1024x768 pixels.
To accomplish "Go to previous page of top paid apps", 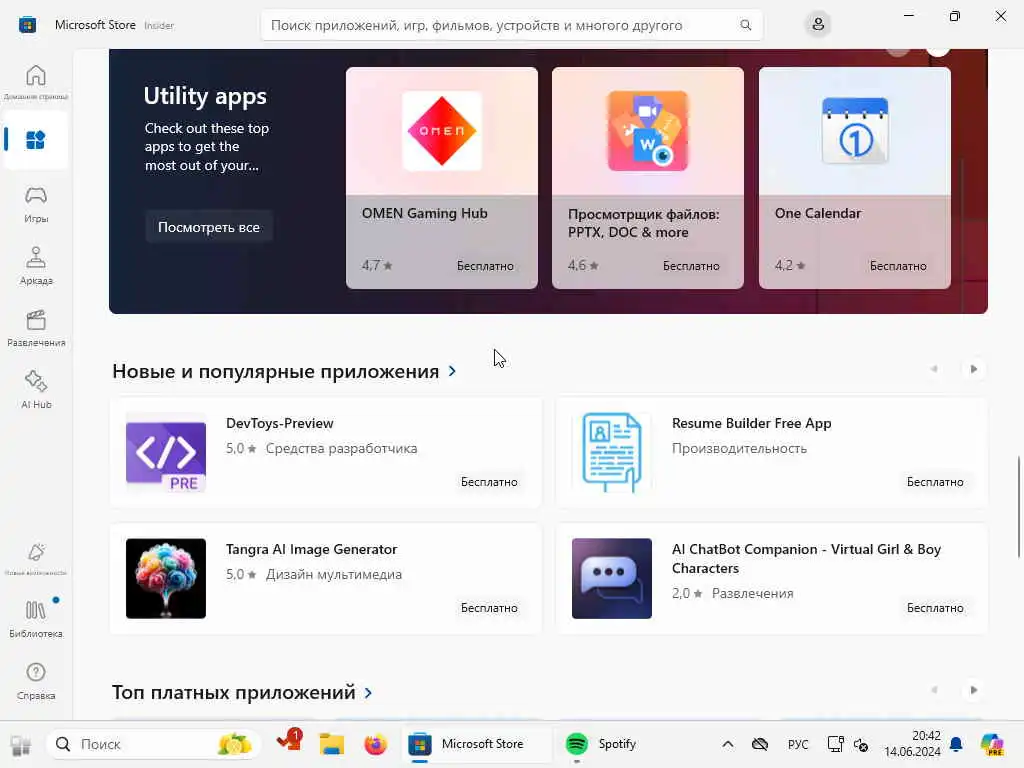I will pos(934,690).
